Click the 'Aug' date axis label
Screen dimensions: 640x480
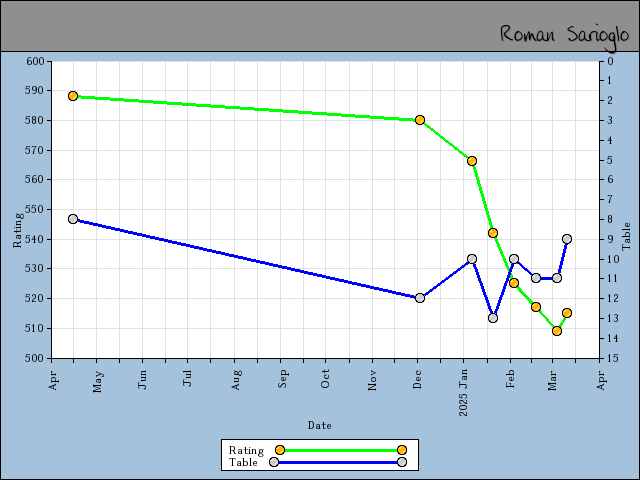coord(236,380)
